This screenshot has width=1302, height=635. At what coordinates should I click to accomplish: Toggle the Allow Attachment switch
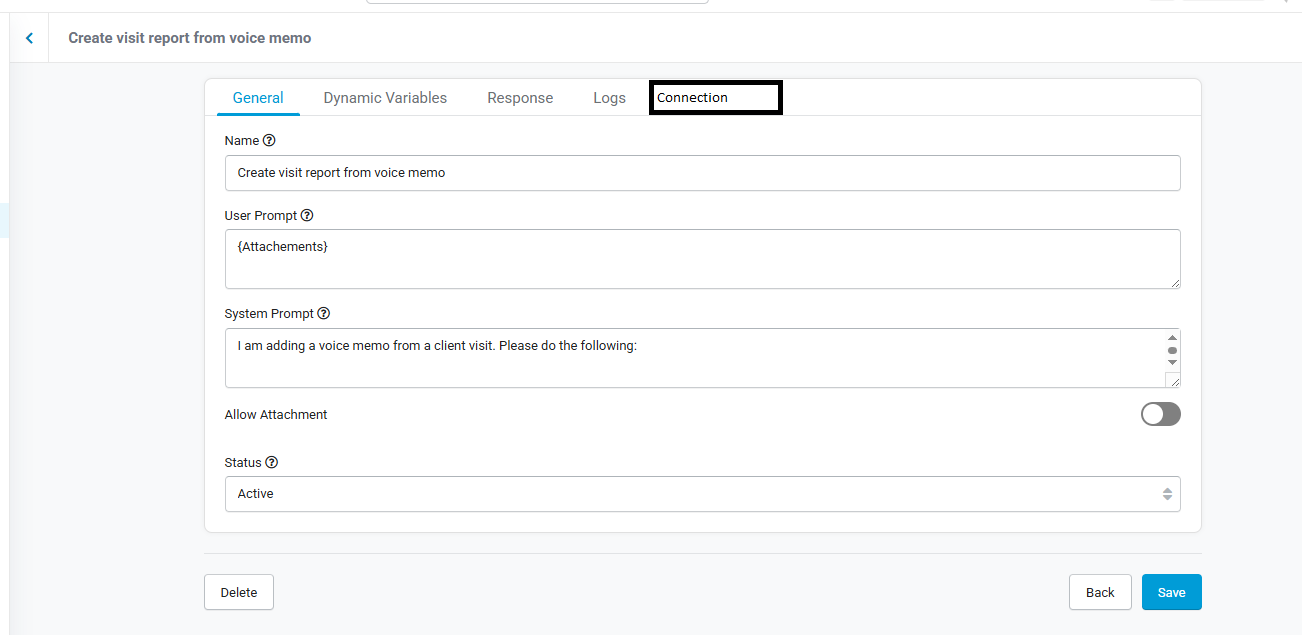1160,414
